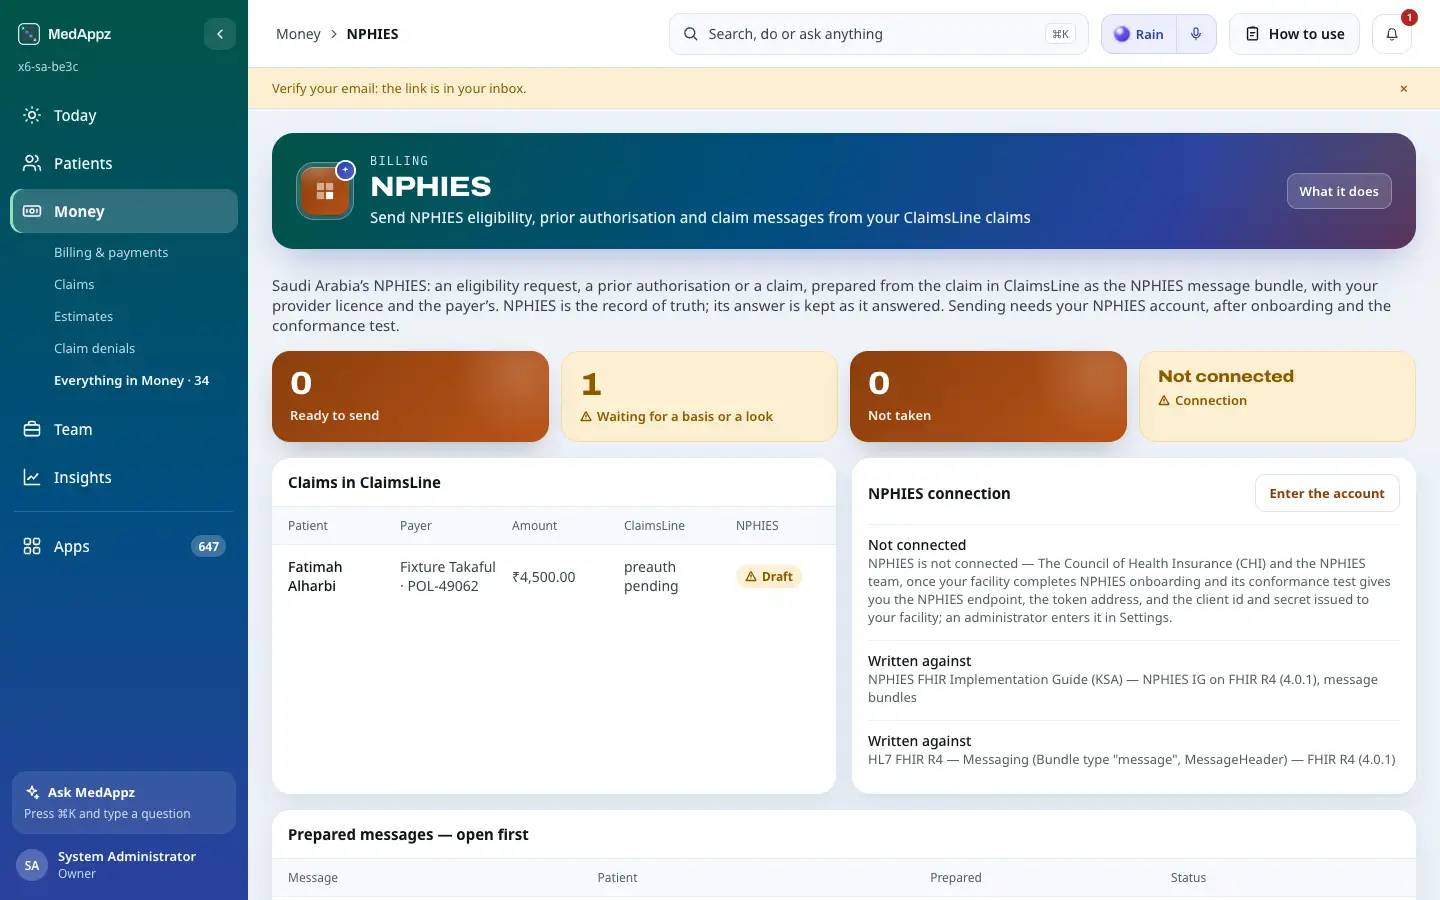Click the Prepared column header
Image resolution: width=1440 pixels, height=900 pixels.
pyautogui.click(x=956, y=877)
